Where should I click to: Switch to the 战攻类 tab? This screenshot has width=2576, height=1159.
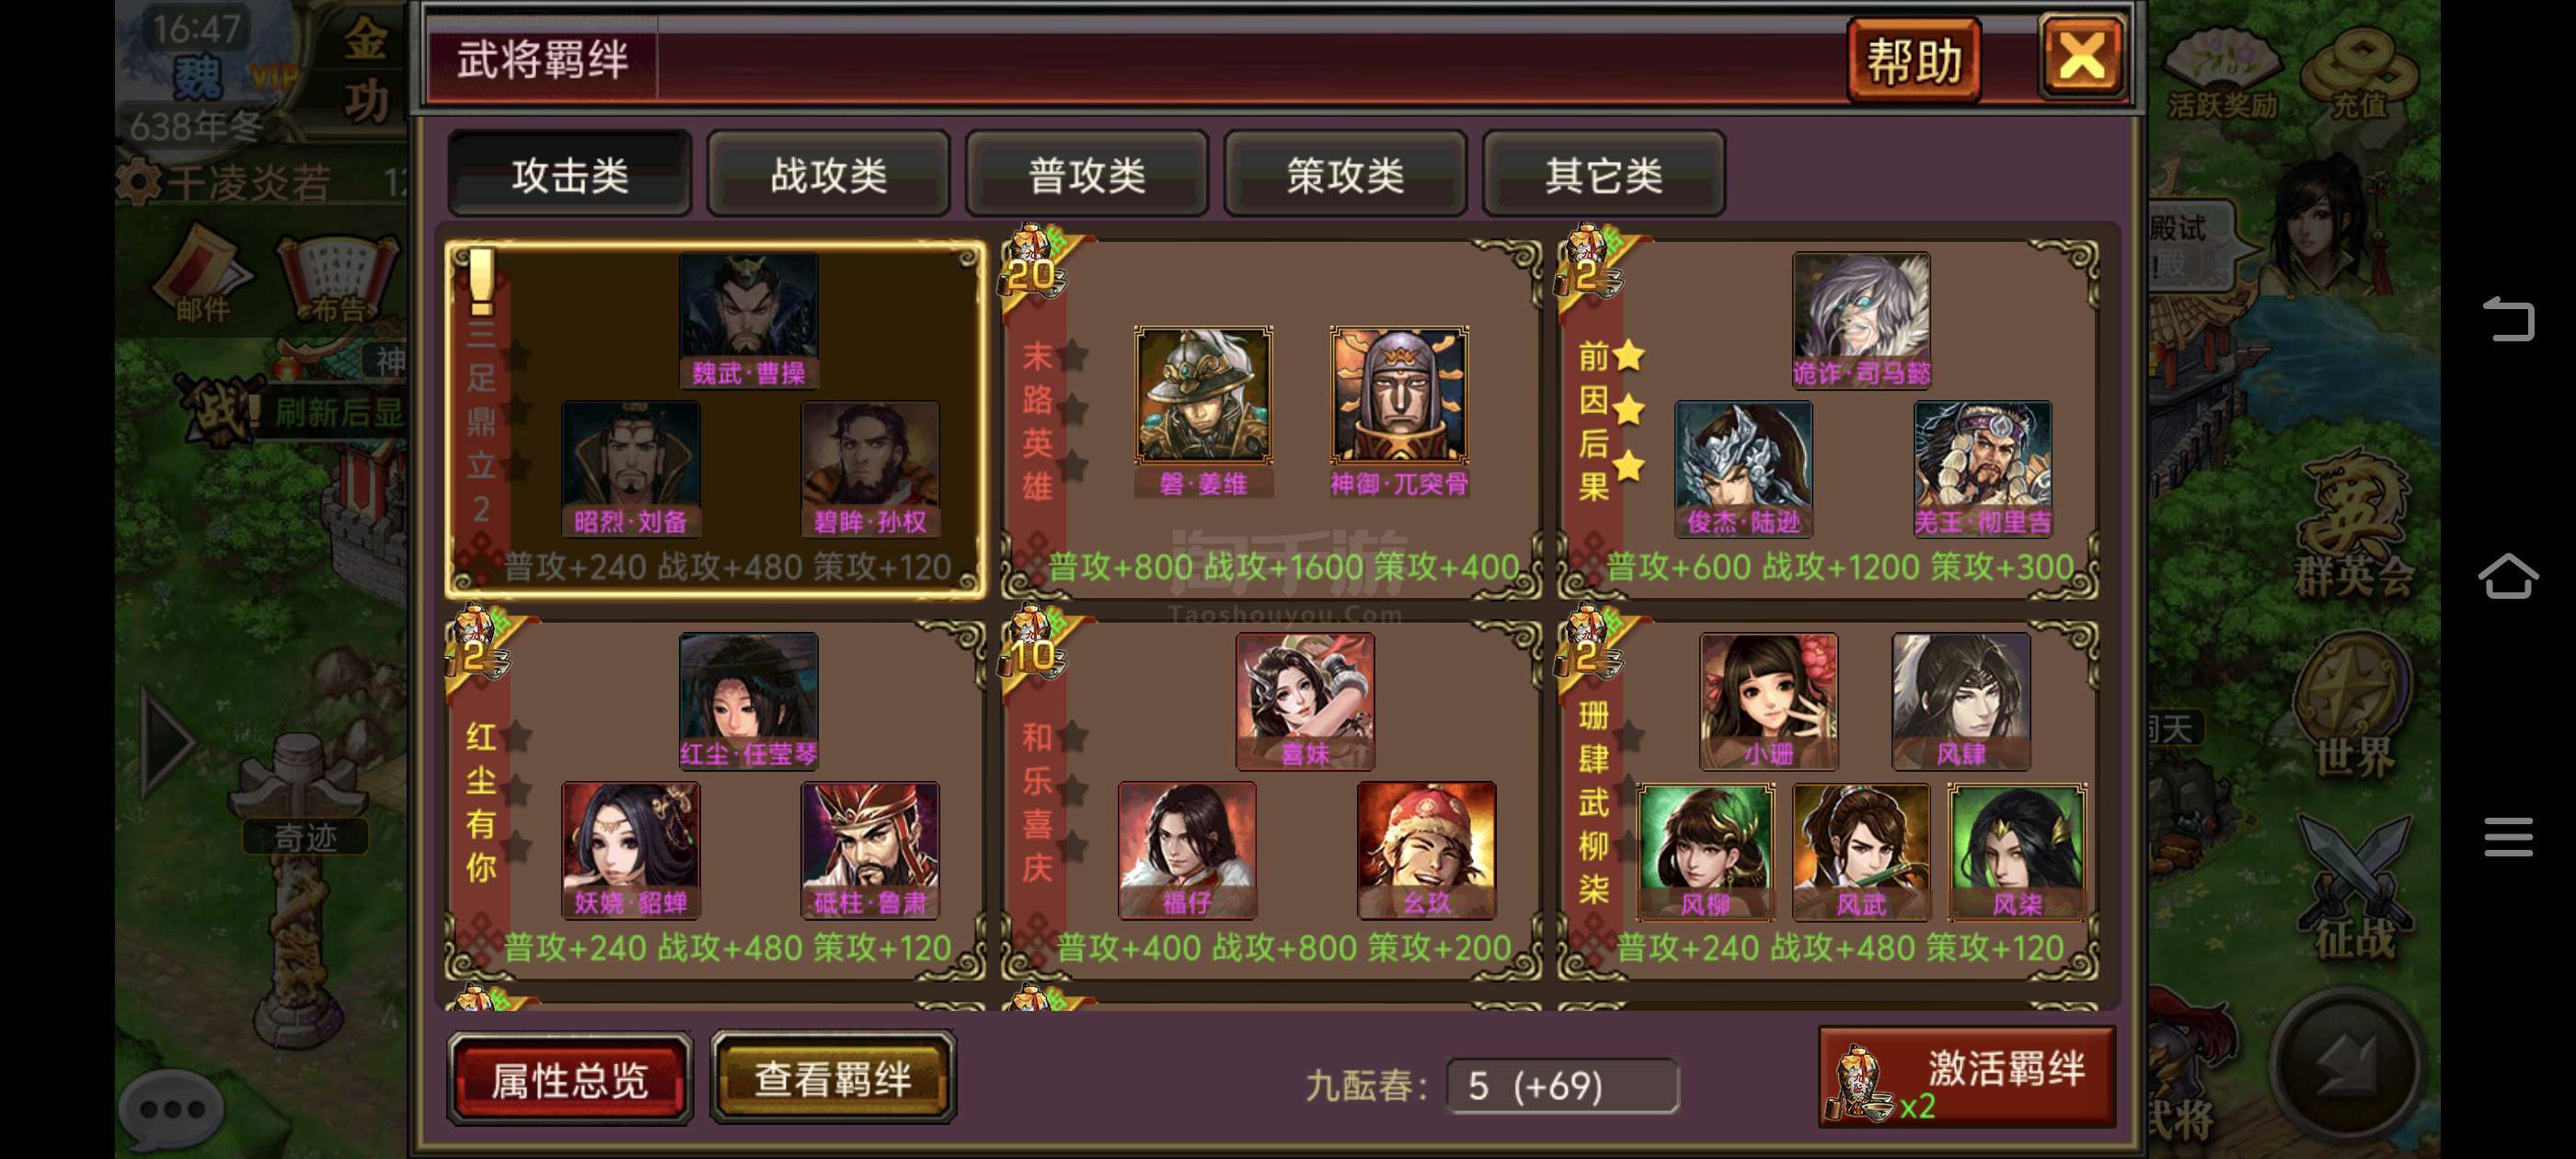tap(828, 174)
